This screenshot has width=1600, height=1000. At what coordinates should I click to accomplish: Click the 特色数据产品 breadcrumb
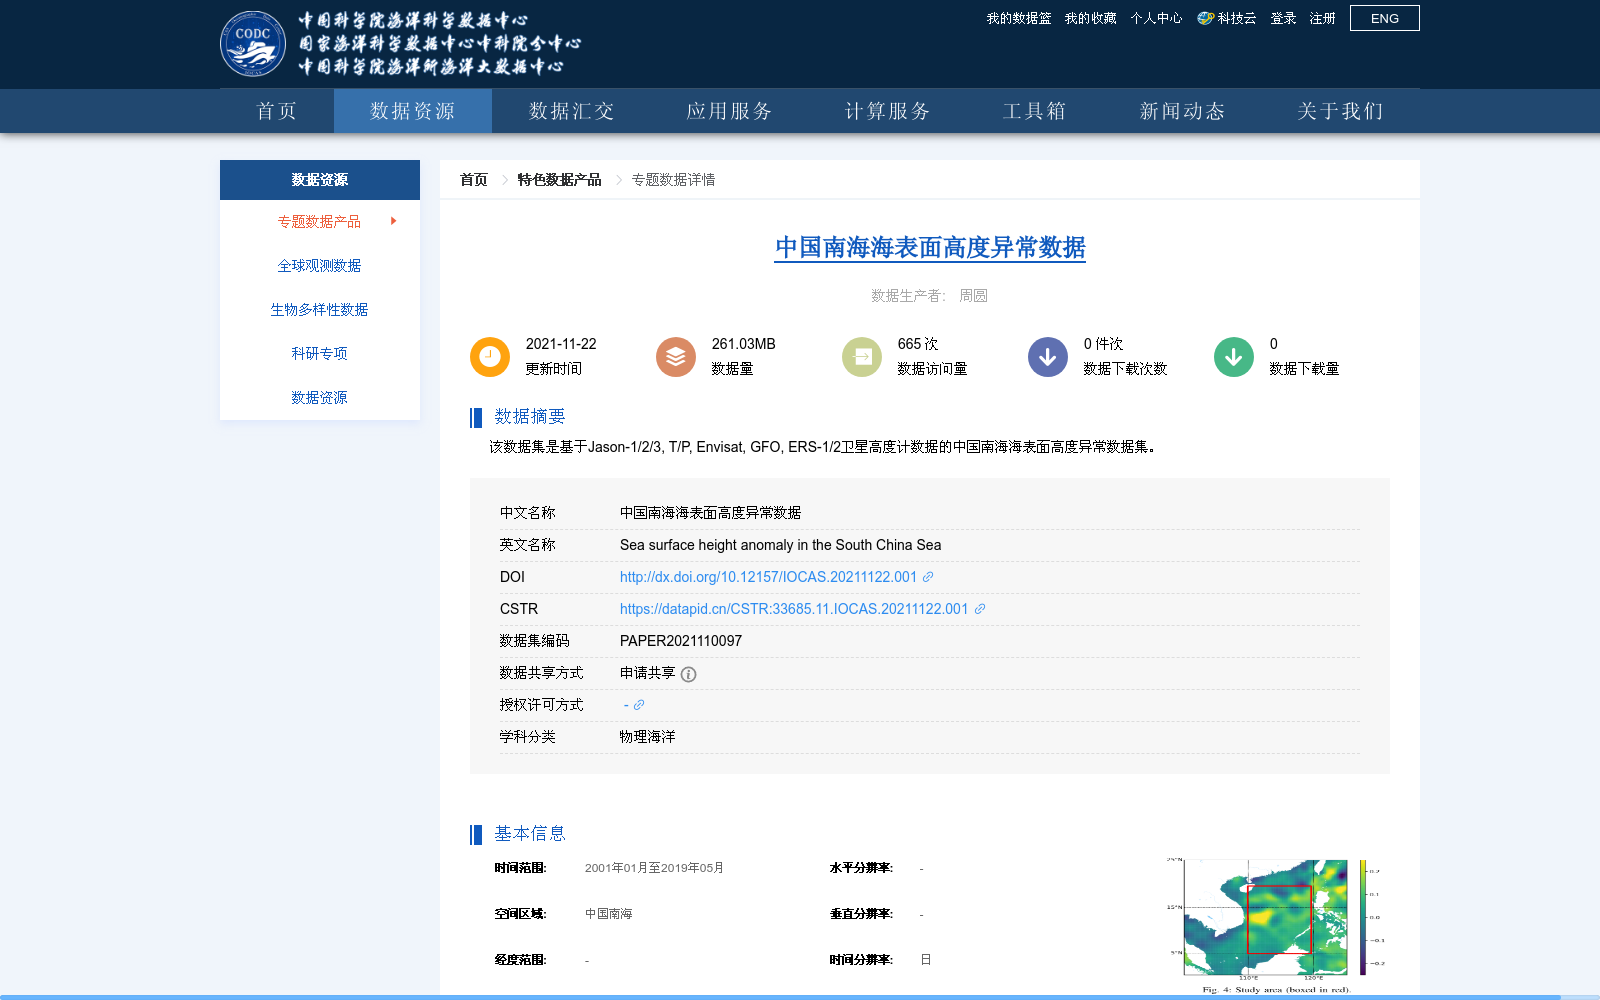[x=559, y=180]
